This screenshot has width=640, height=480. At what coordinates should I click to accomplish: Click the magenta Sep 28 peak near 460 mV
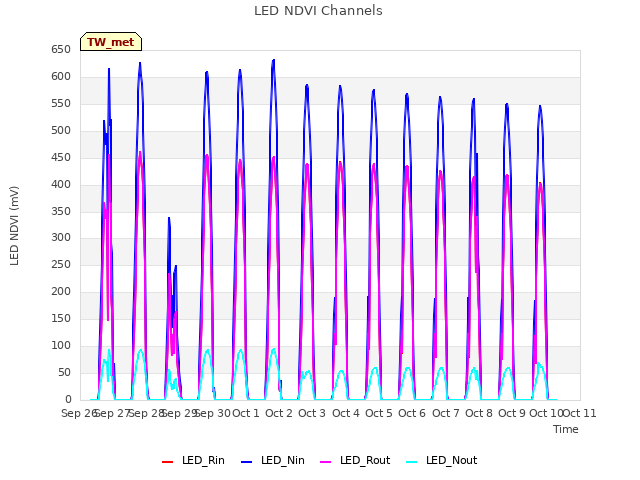(x=140, y=153)
